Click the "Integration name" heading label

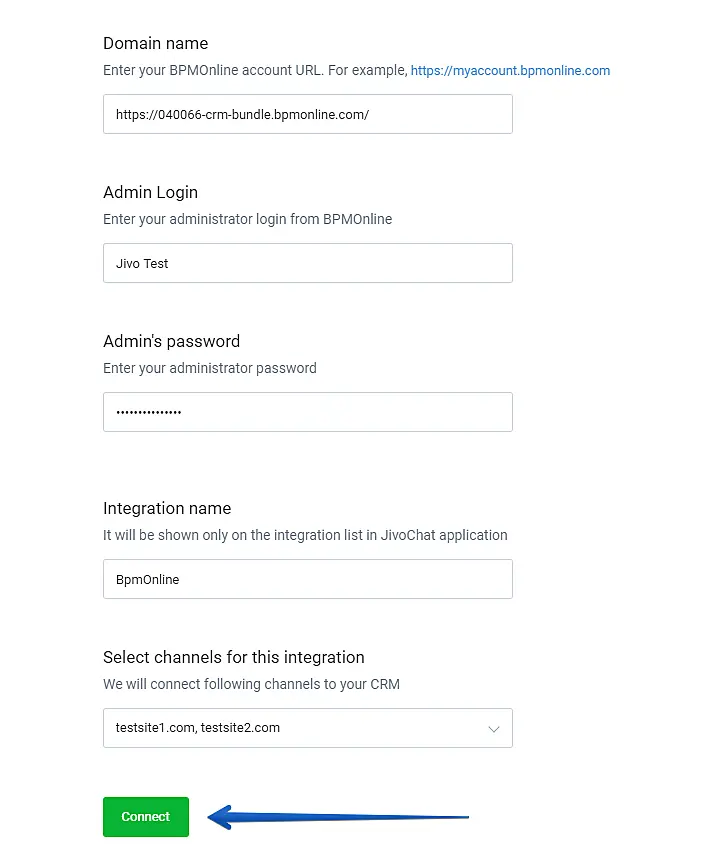[167, 508]
